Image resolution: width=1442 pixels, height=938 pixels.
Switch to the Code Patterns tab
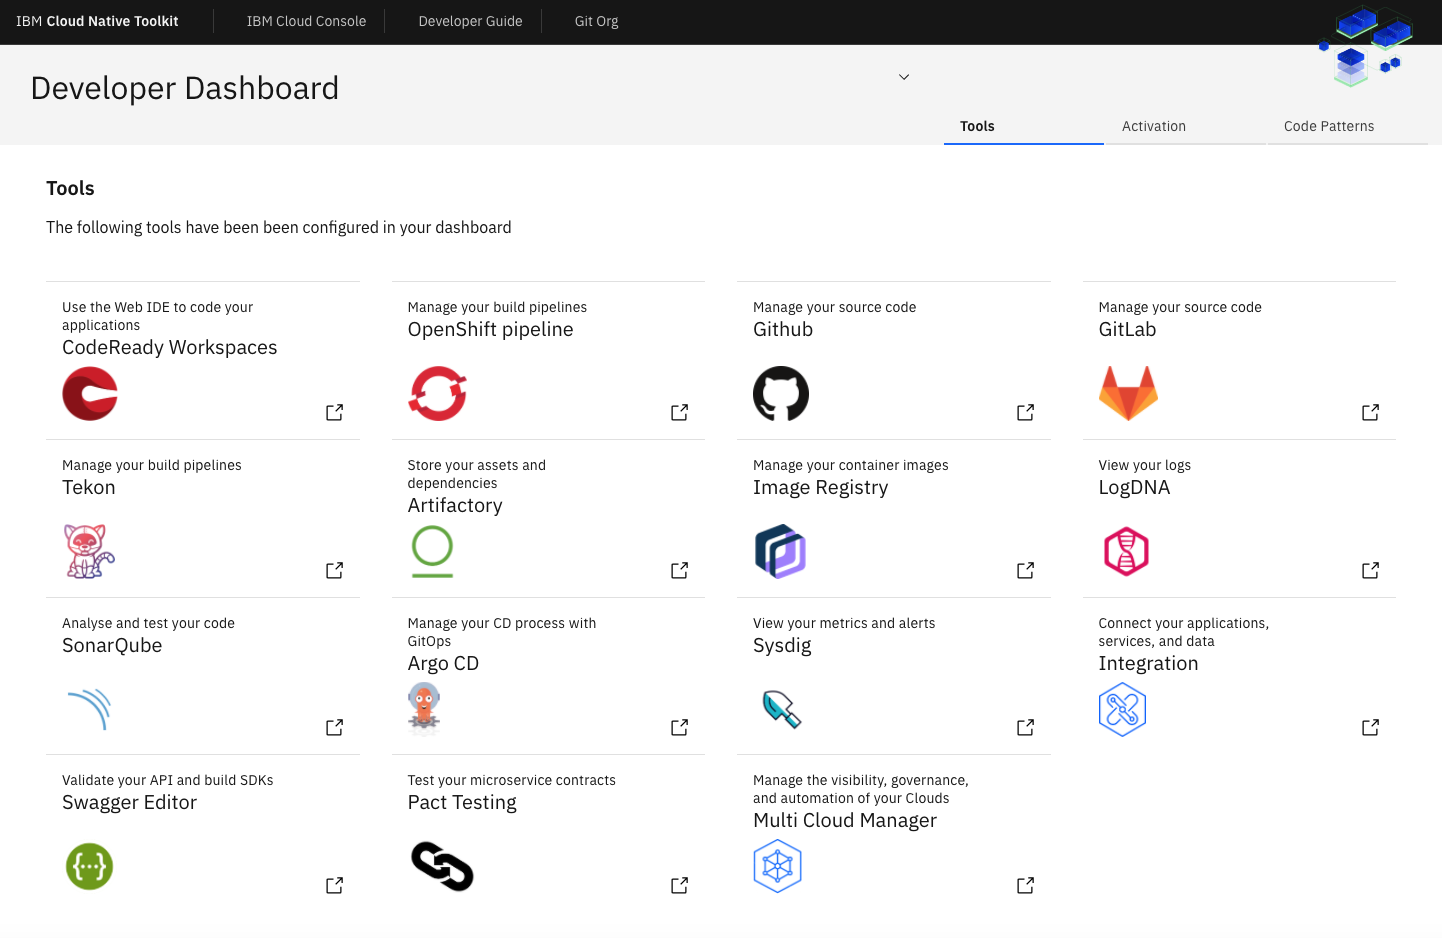coord(1348,127)
